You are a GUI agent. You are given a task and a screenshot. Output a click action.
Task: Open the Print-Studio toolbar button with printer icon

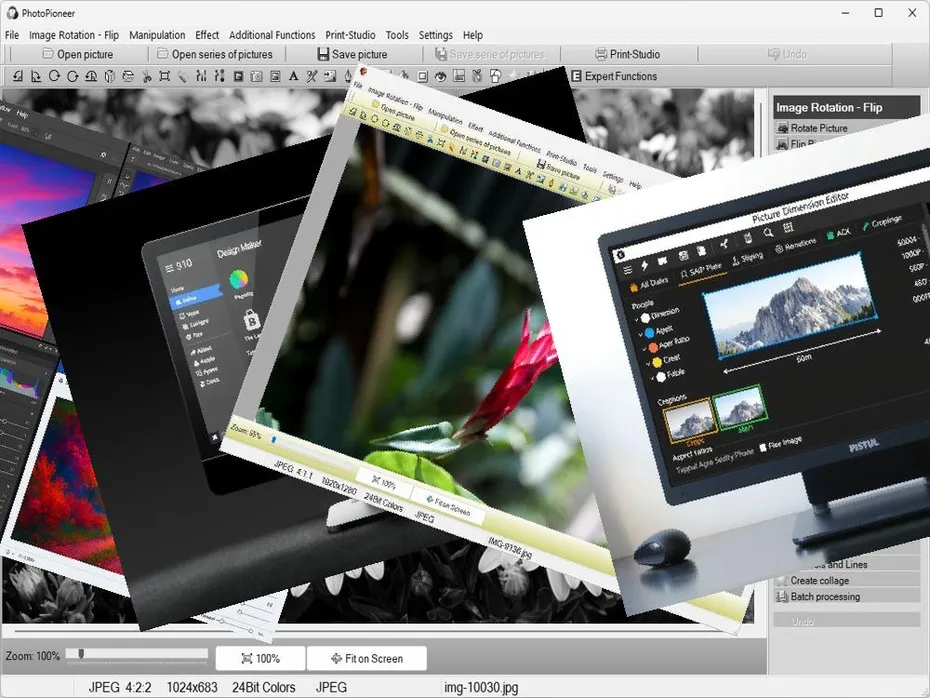click(627, 54)
